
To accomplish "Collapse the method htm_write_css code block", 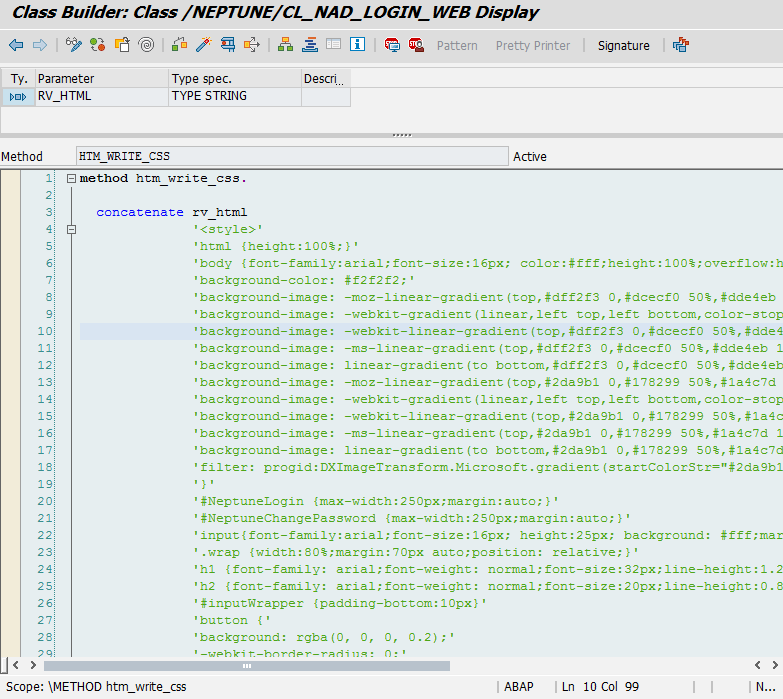I will click(x=71, y=179).
